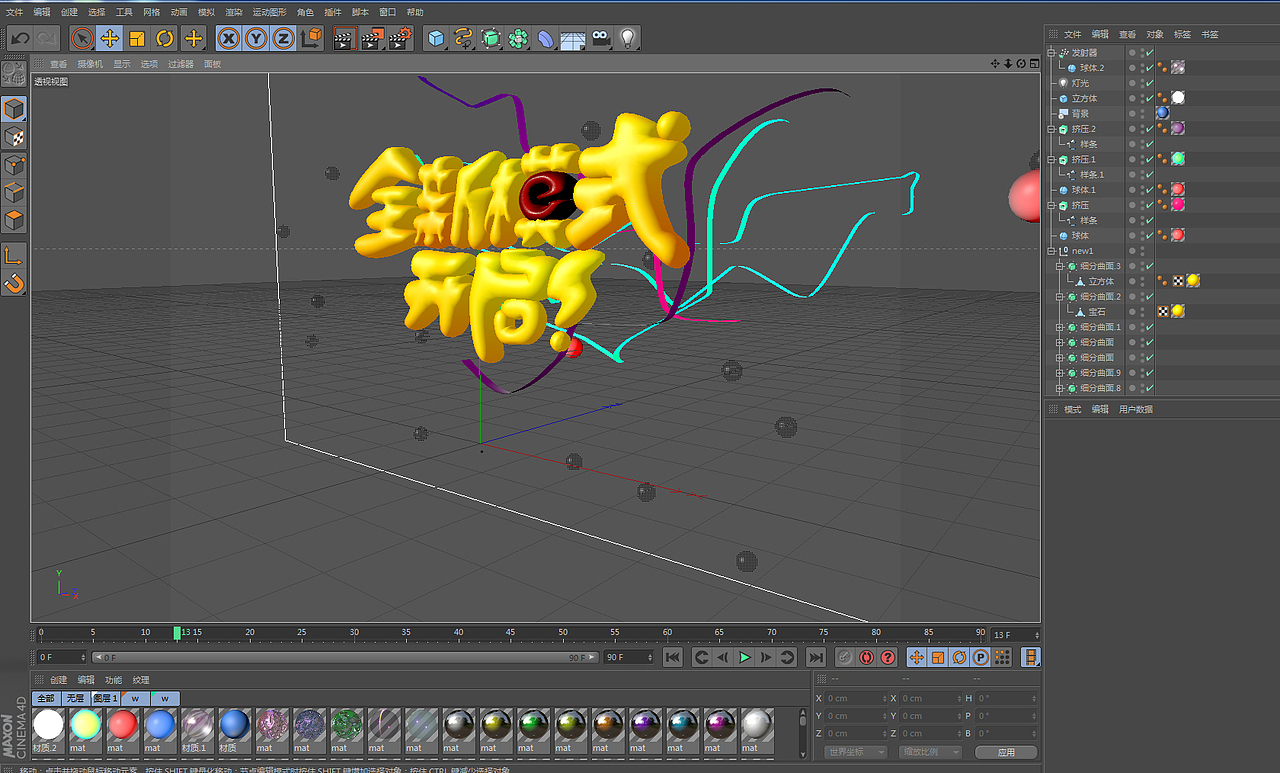1280x773 pixels.
Task: Open the floor environment icon
Action: (x=573, y=39)
